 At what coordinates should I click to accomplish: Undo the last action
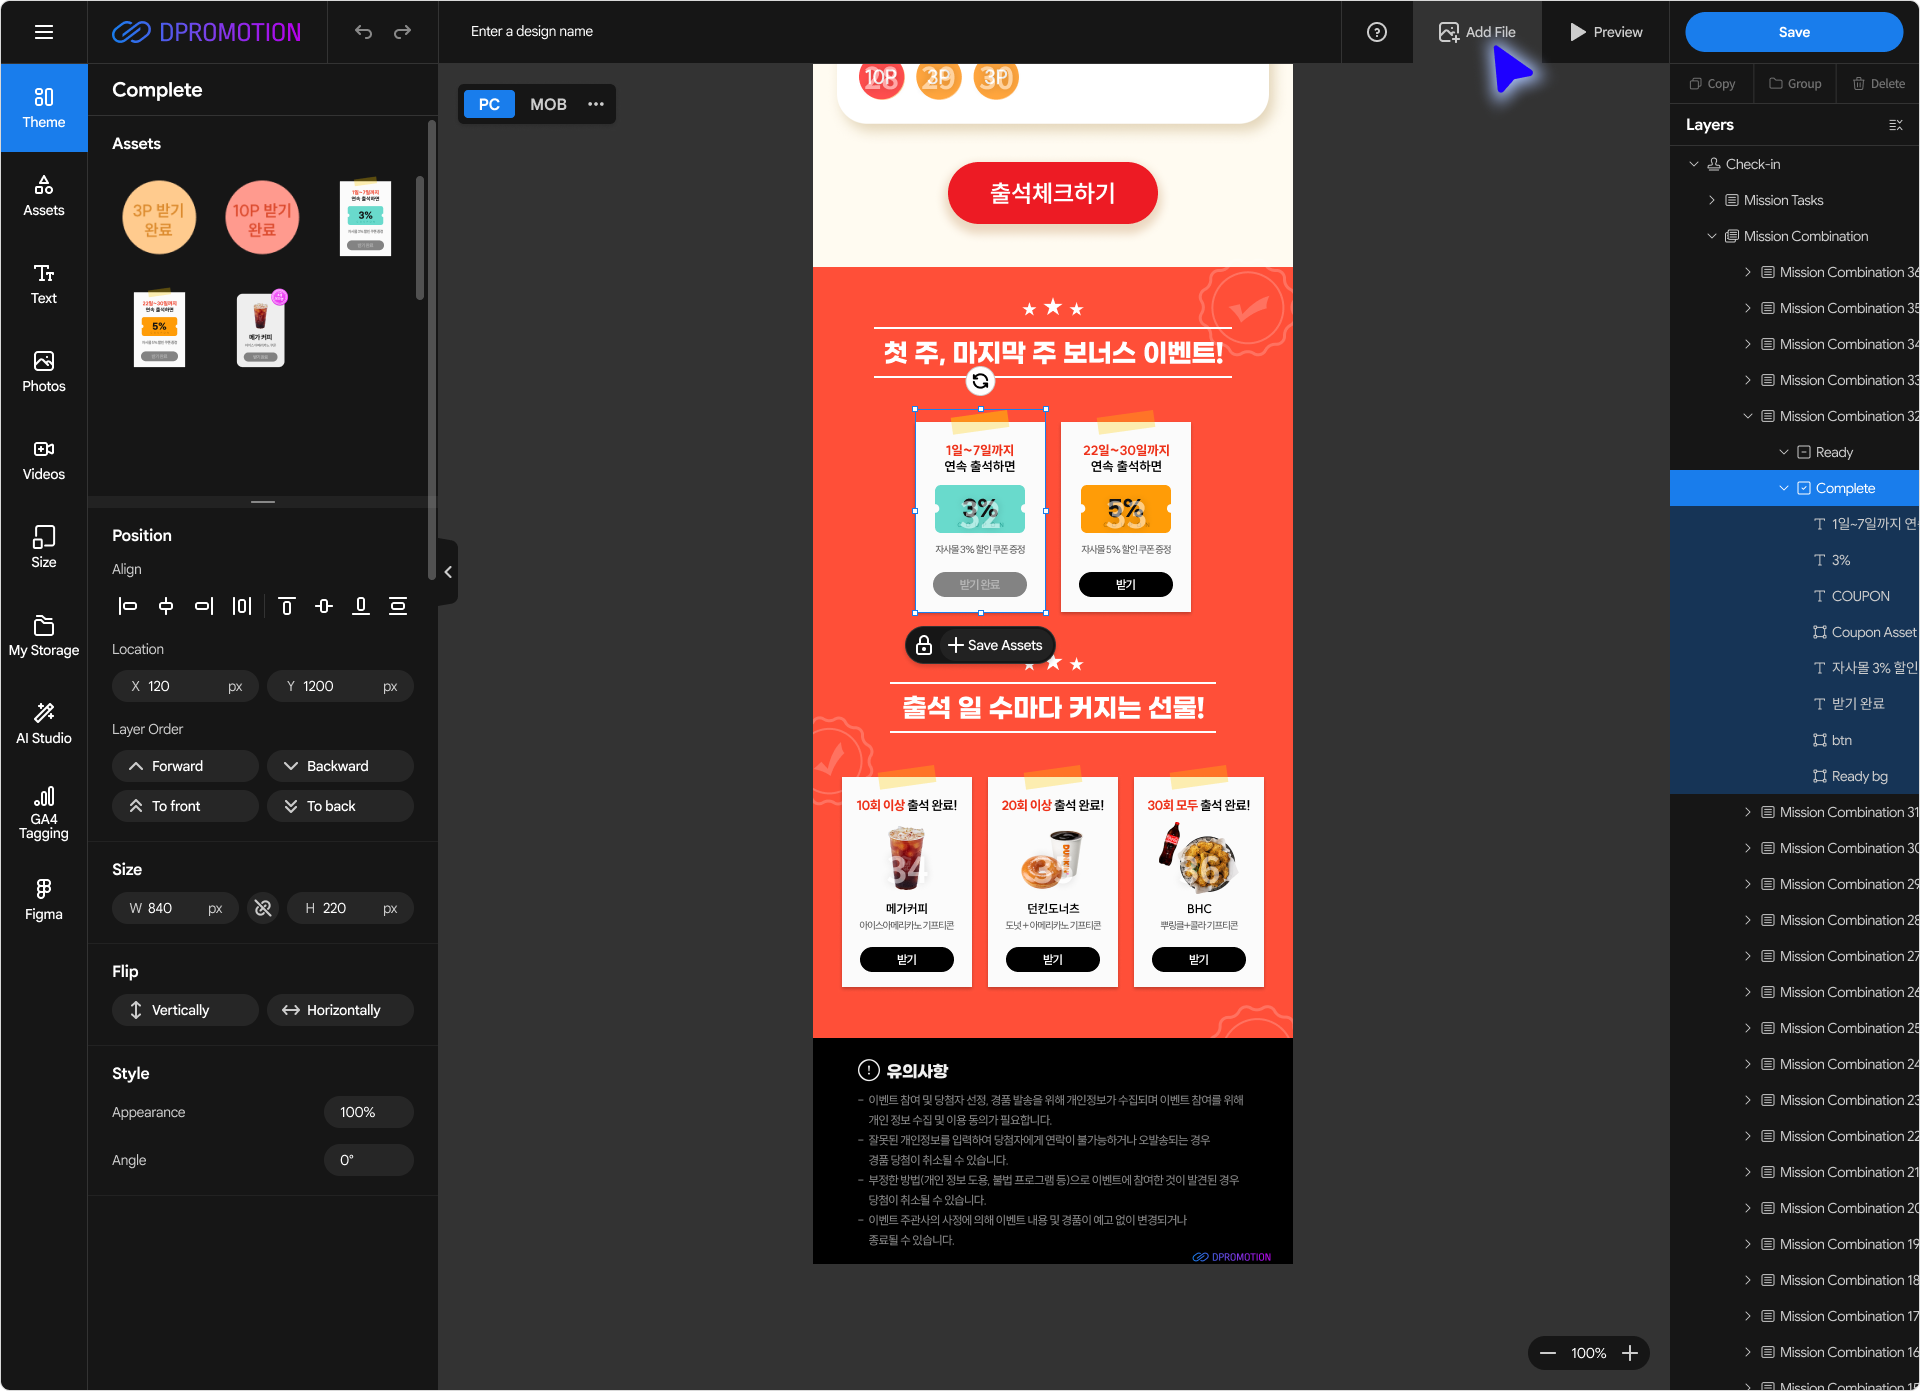pos(363,32)
